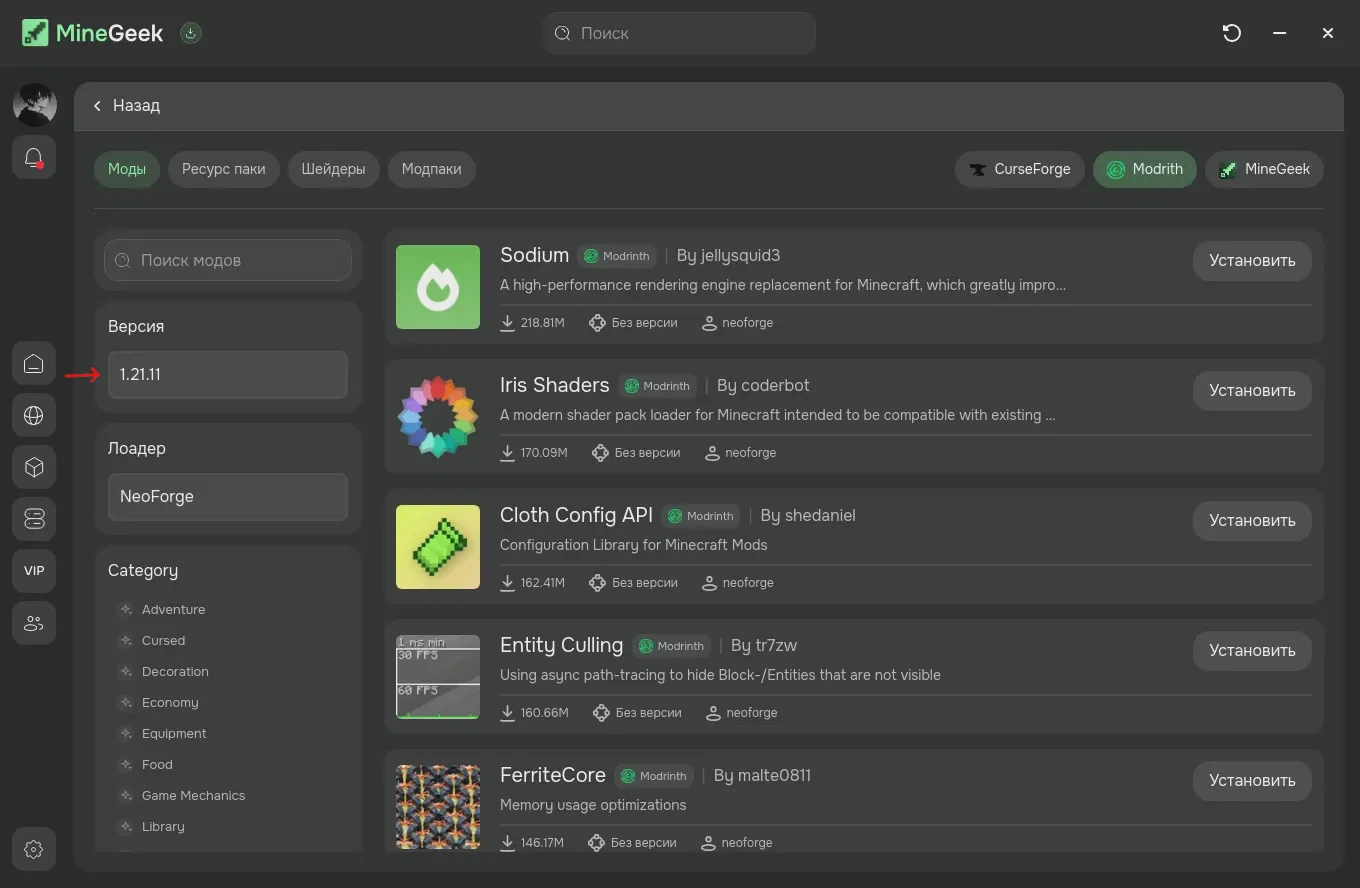Click the Decoration category icon
The image size is (1360, 888).
(x=125, y=671)
